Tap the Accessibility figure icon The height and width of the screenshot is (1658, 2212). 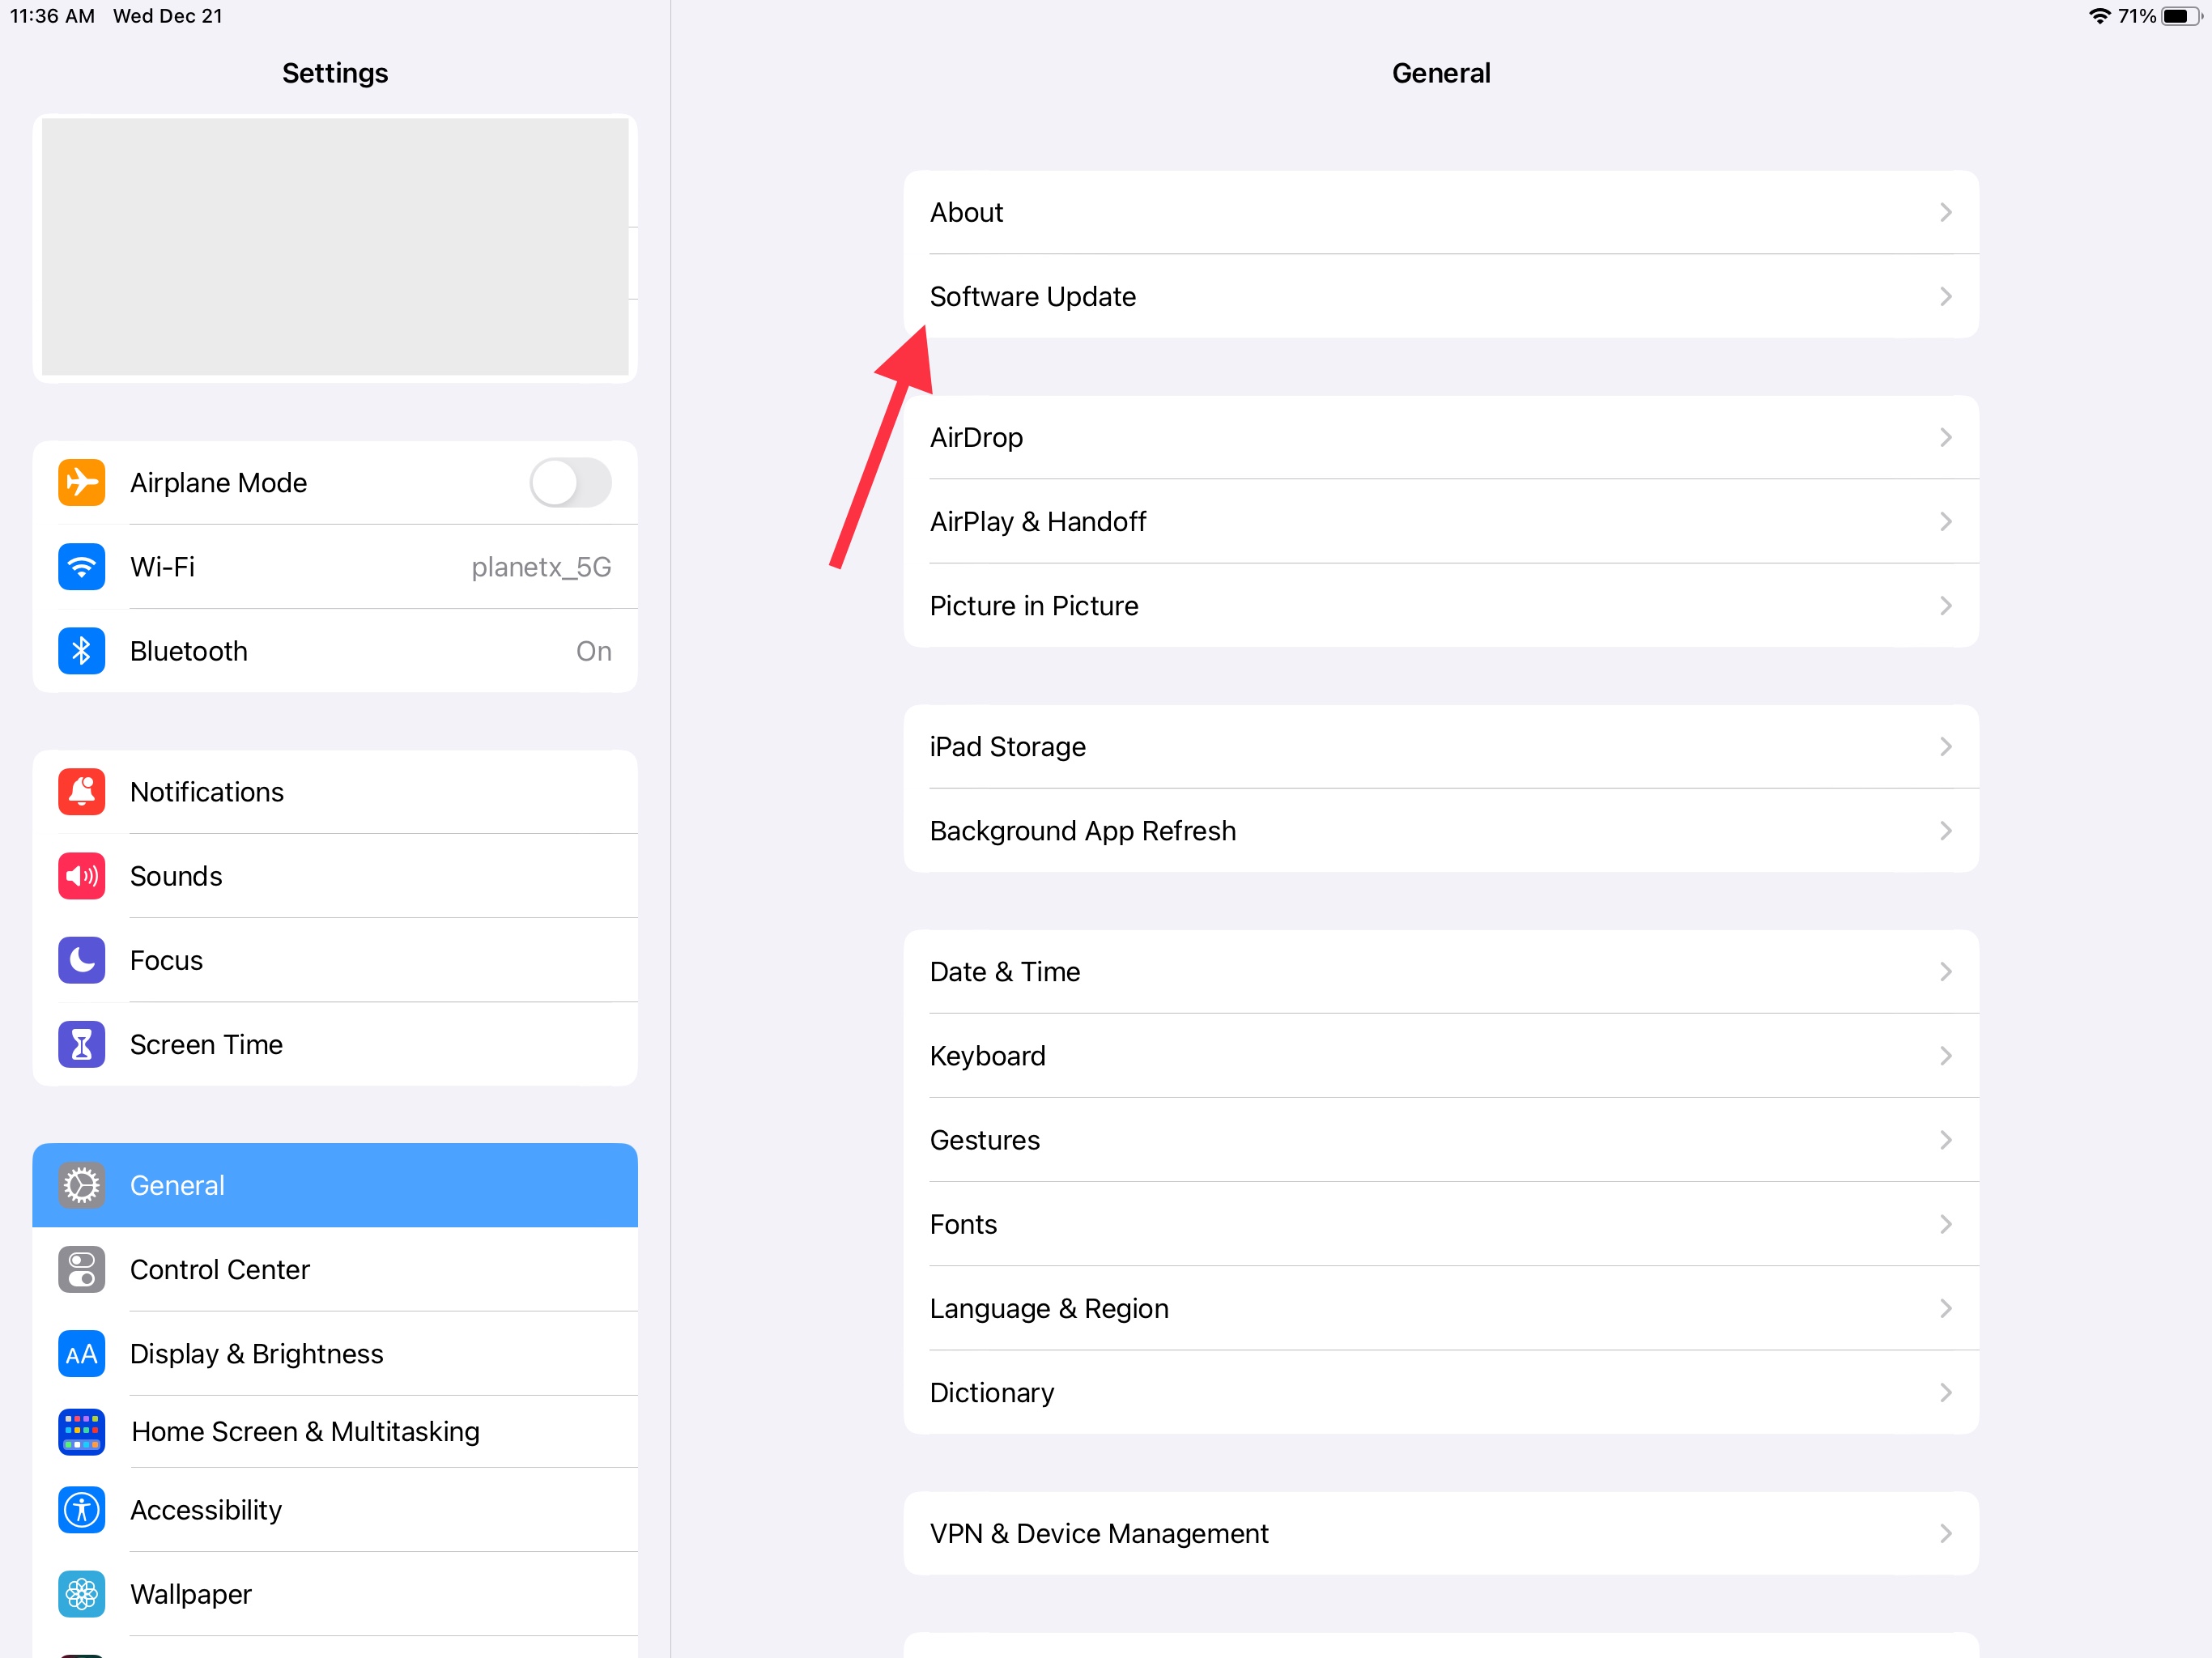tap(81, 1509)
